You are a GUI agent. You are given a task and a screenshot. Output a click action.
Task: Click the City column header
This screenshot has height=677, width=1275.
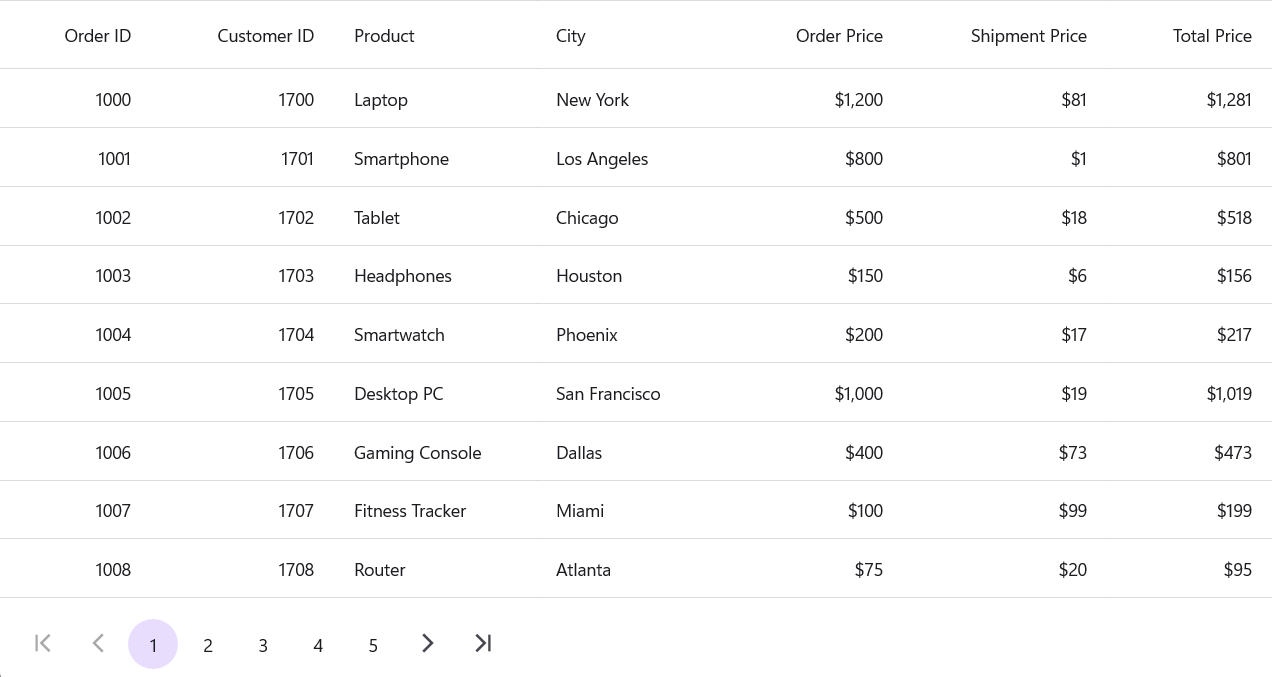[571, 36]
